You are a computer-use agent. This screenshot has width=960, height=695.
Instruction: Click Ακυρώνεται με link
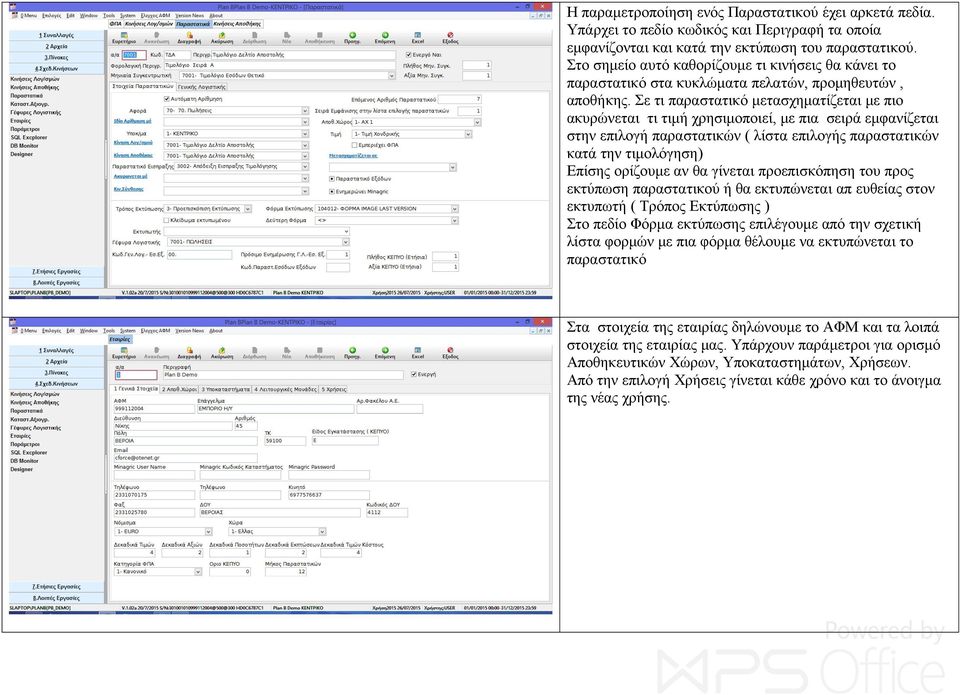130,176
